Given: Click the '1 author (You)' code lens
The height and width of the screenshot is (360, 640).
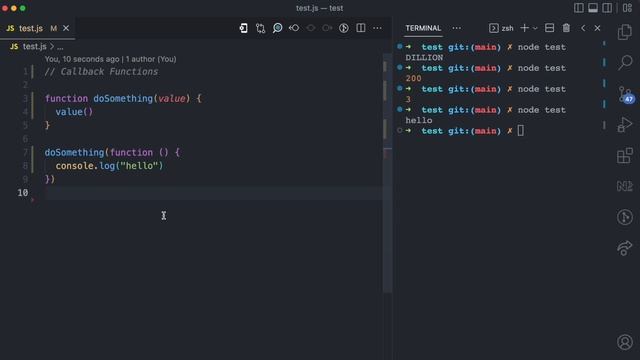Looking at the screenshot, I should tap(151, 59).
